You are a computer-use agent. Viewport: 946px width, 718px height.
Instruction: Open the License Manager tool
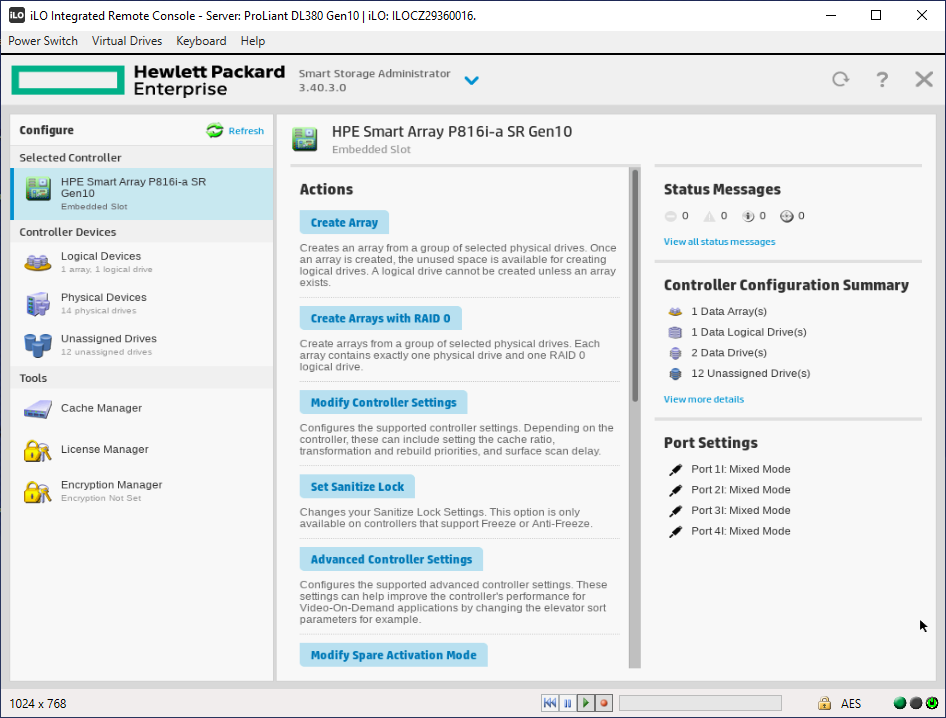(x=142, y=450)
